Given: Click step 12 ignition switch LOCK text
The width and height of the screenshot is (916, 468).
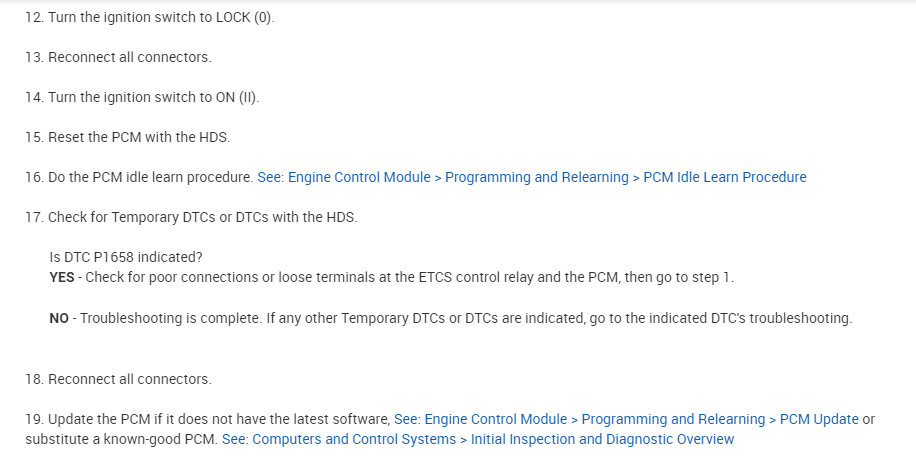Looking at the screenshot, I should point(160,17).
